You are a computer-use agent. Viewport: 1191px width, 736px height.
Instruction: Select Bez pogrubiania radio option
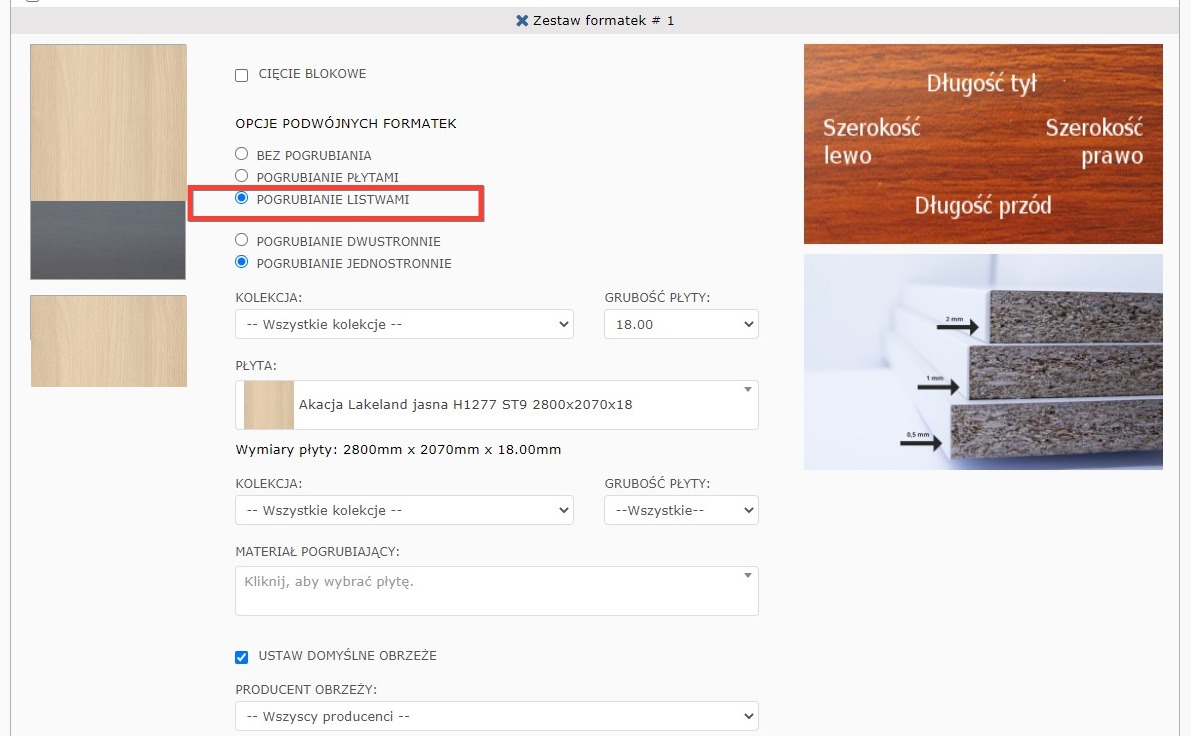tap(241, 155)
